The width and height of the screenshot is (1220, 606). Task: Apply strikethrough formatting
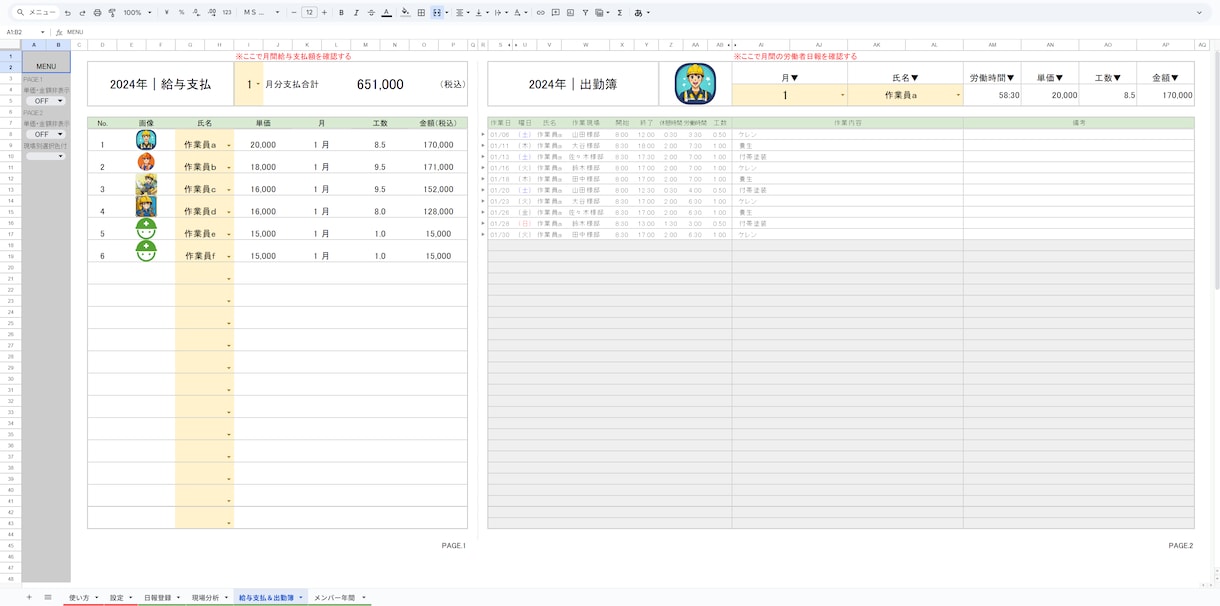coord(371,13)
